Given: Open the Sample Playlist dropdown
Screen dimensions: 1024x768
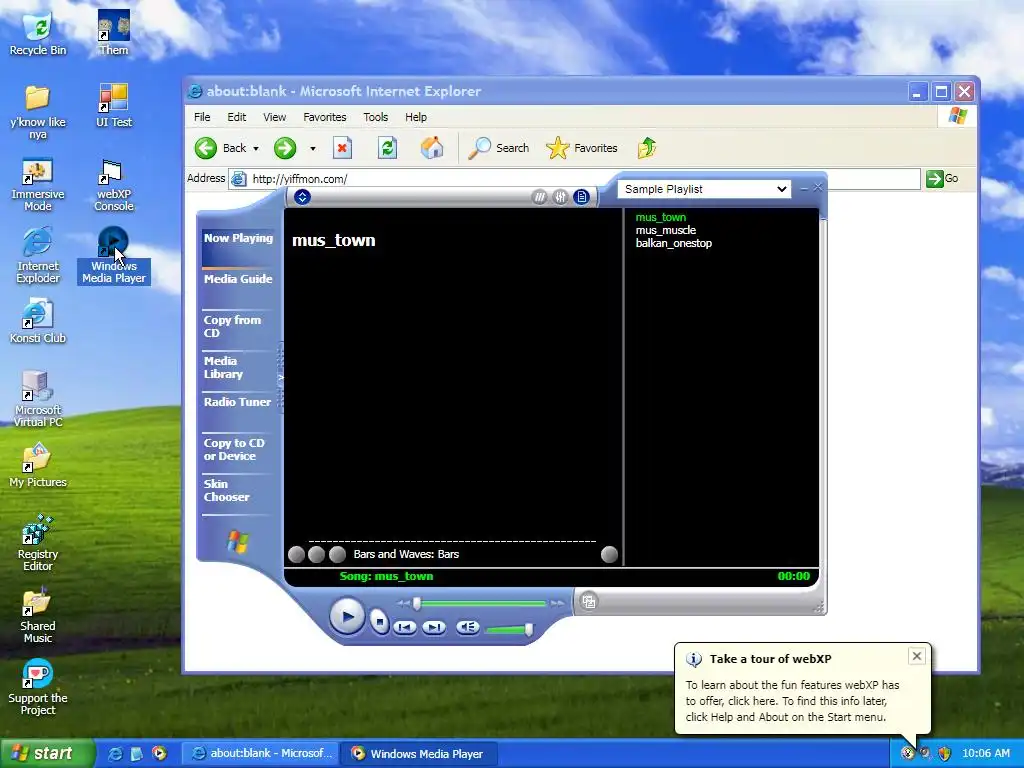Looking at the screenshot, I should 704,189.
